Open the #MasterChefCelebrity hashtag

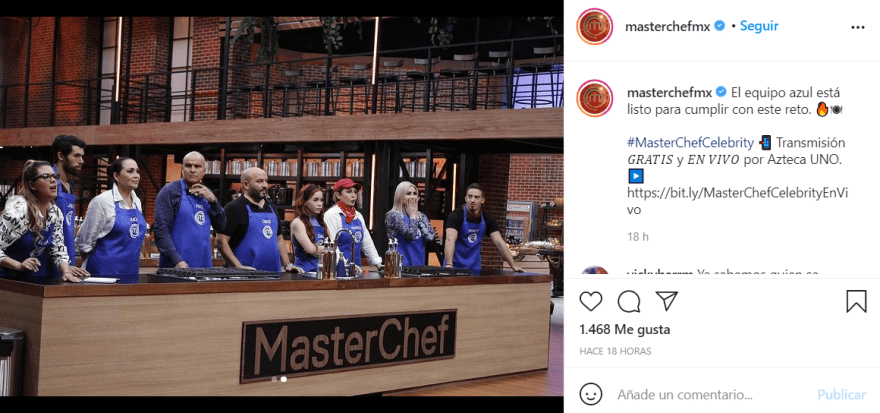[690, 143]
